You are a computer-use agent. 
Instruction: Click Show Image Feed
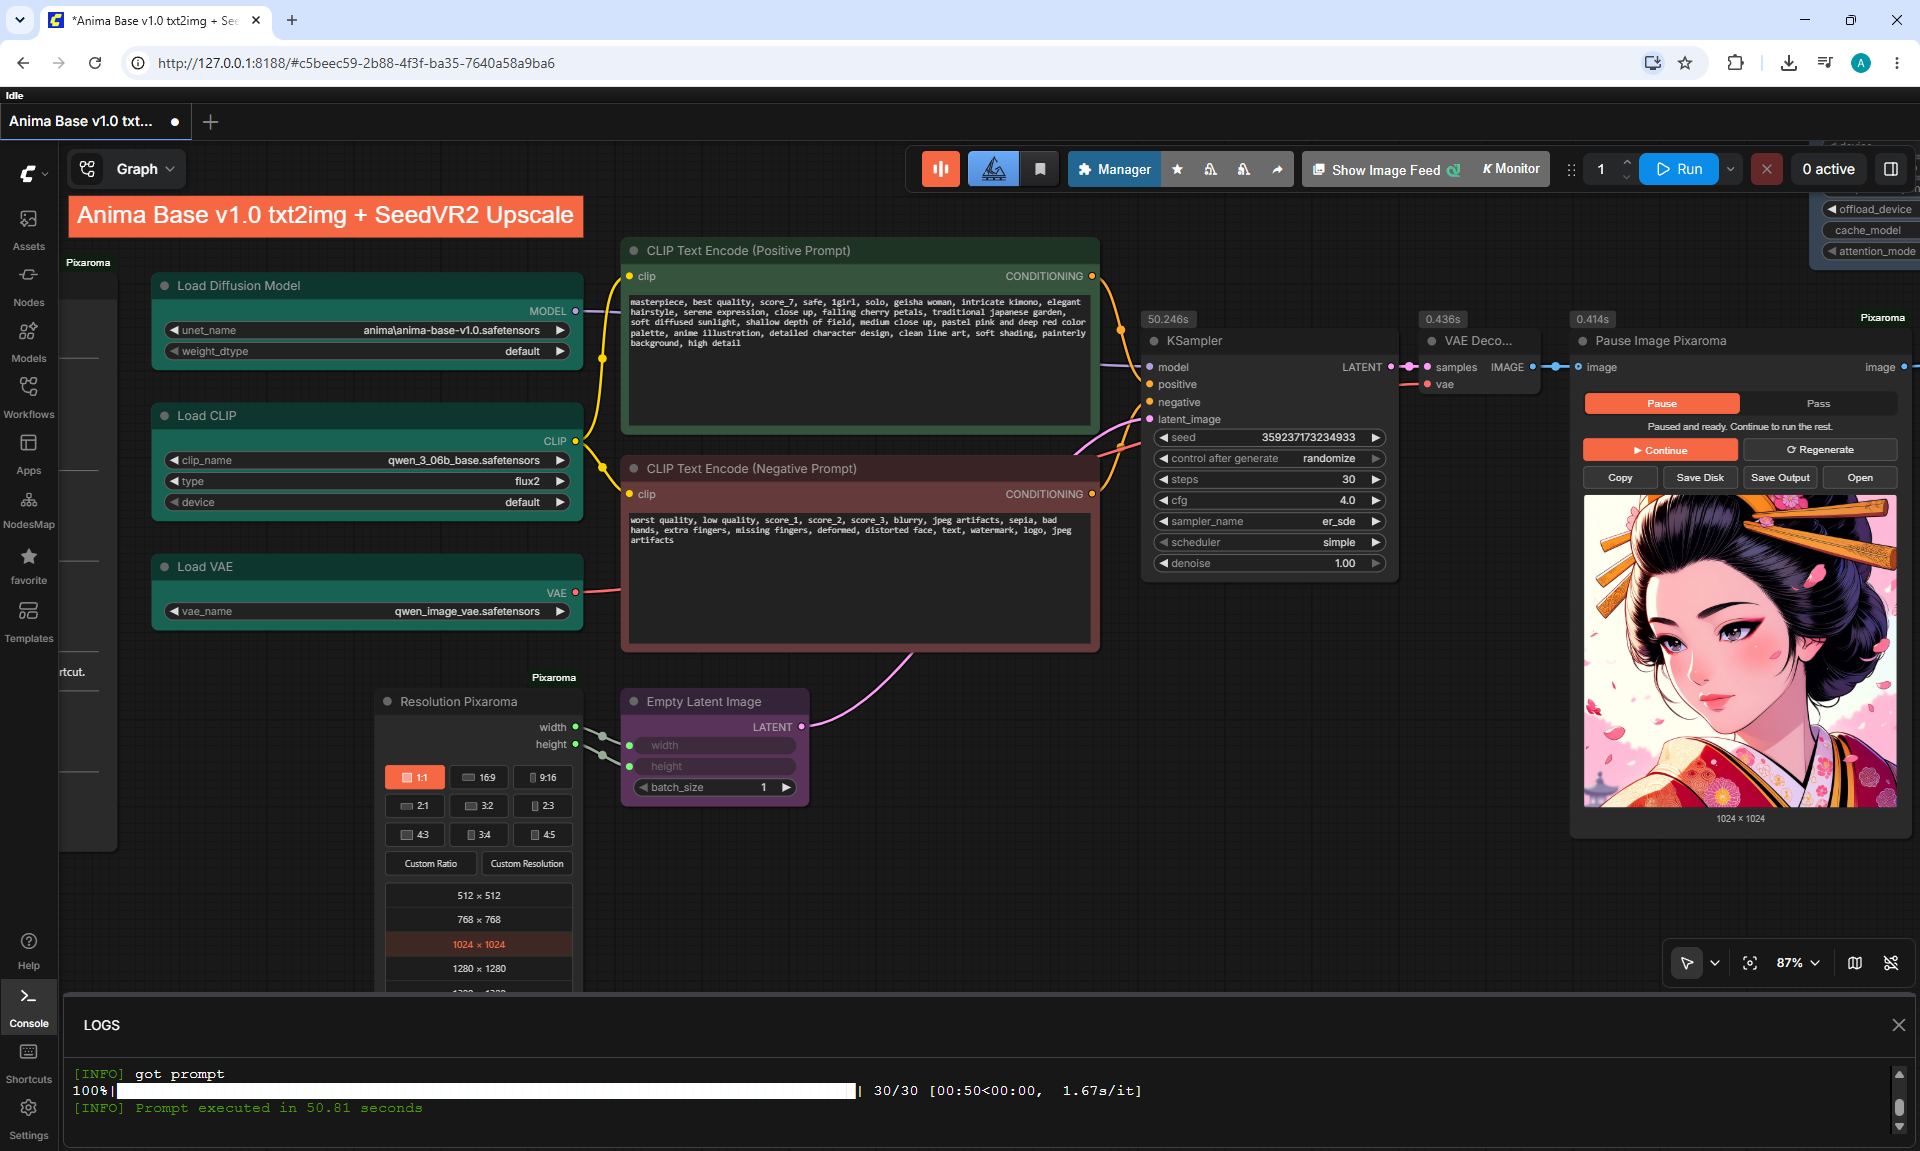pos(1386,169)
